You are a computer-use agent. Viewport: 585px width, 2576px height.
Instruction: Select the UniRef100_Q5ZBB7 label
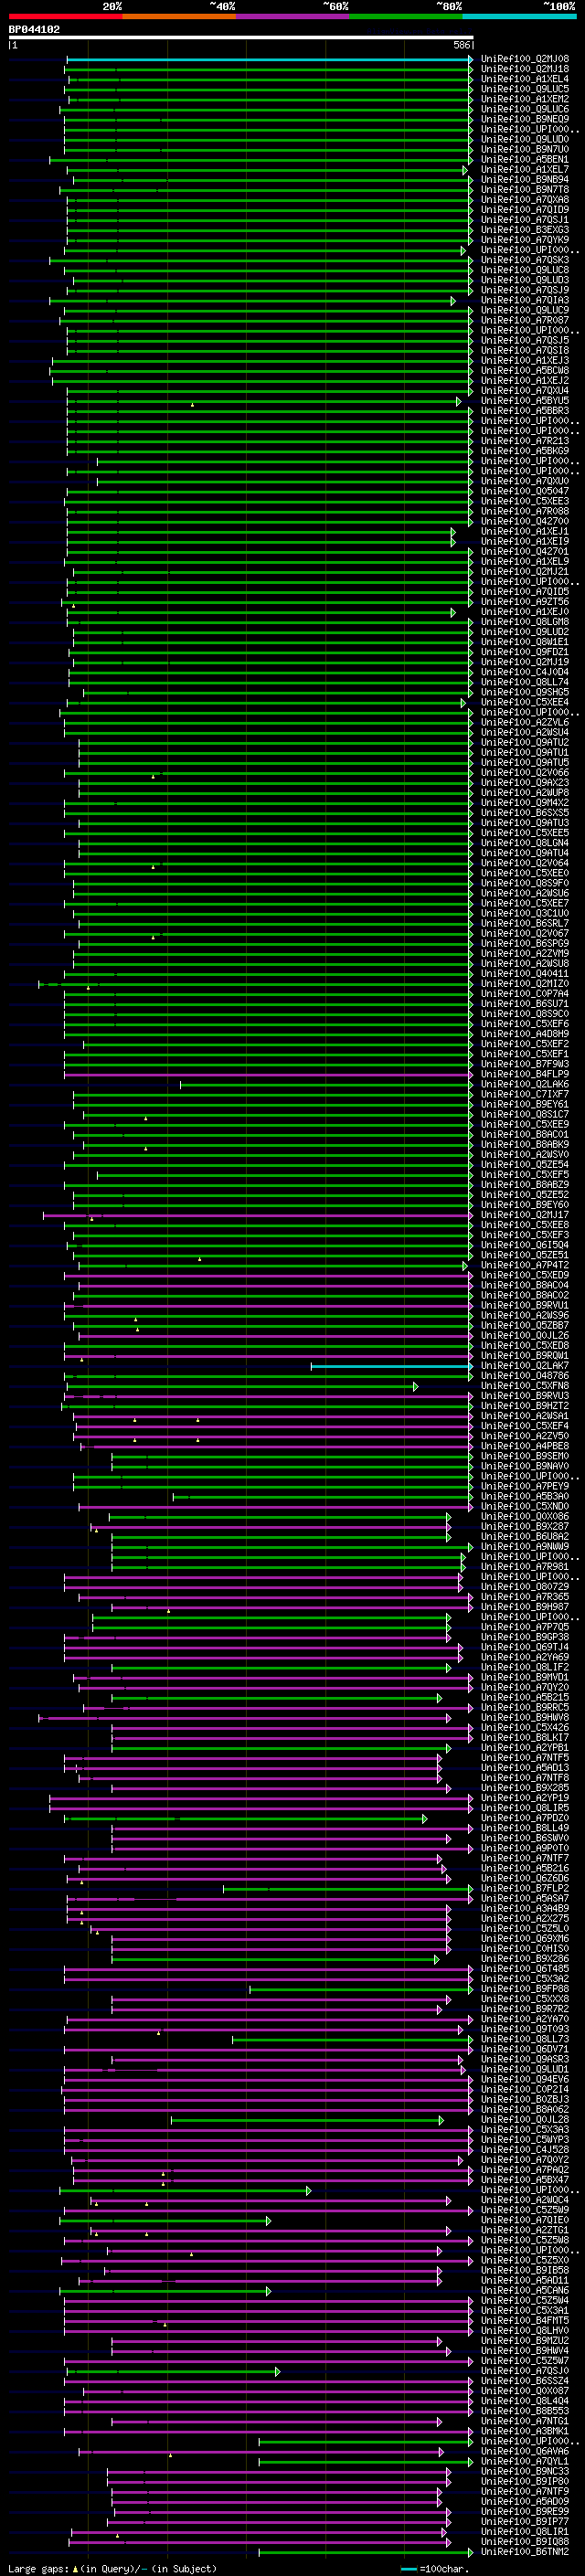point(525,1326)
